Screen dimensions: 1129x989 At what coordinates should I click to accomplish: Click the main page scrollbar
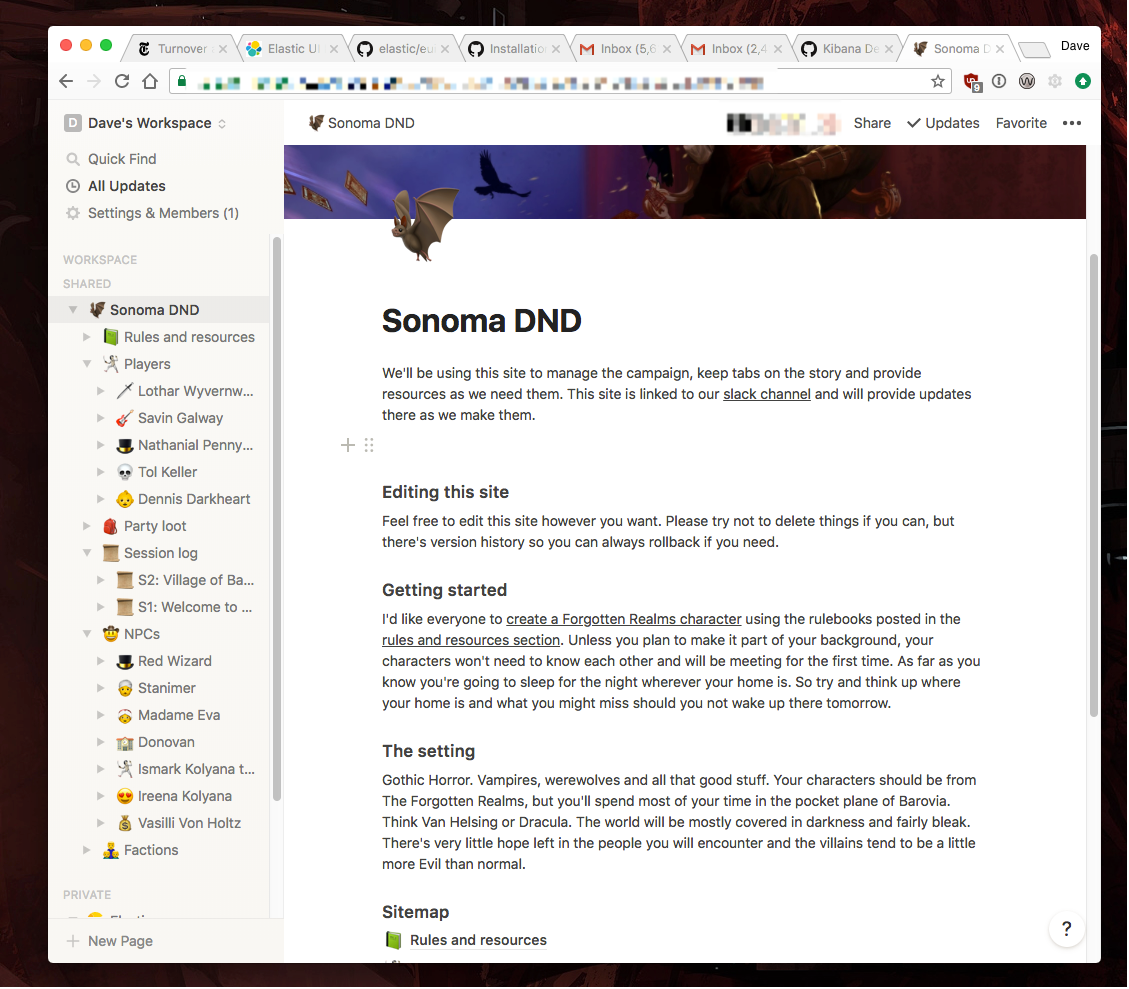(x=1093, y=484)
